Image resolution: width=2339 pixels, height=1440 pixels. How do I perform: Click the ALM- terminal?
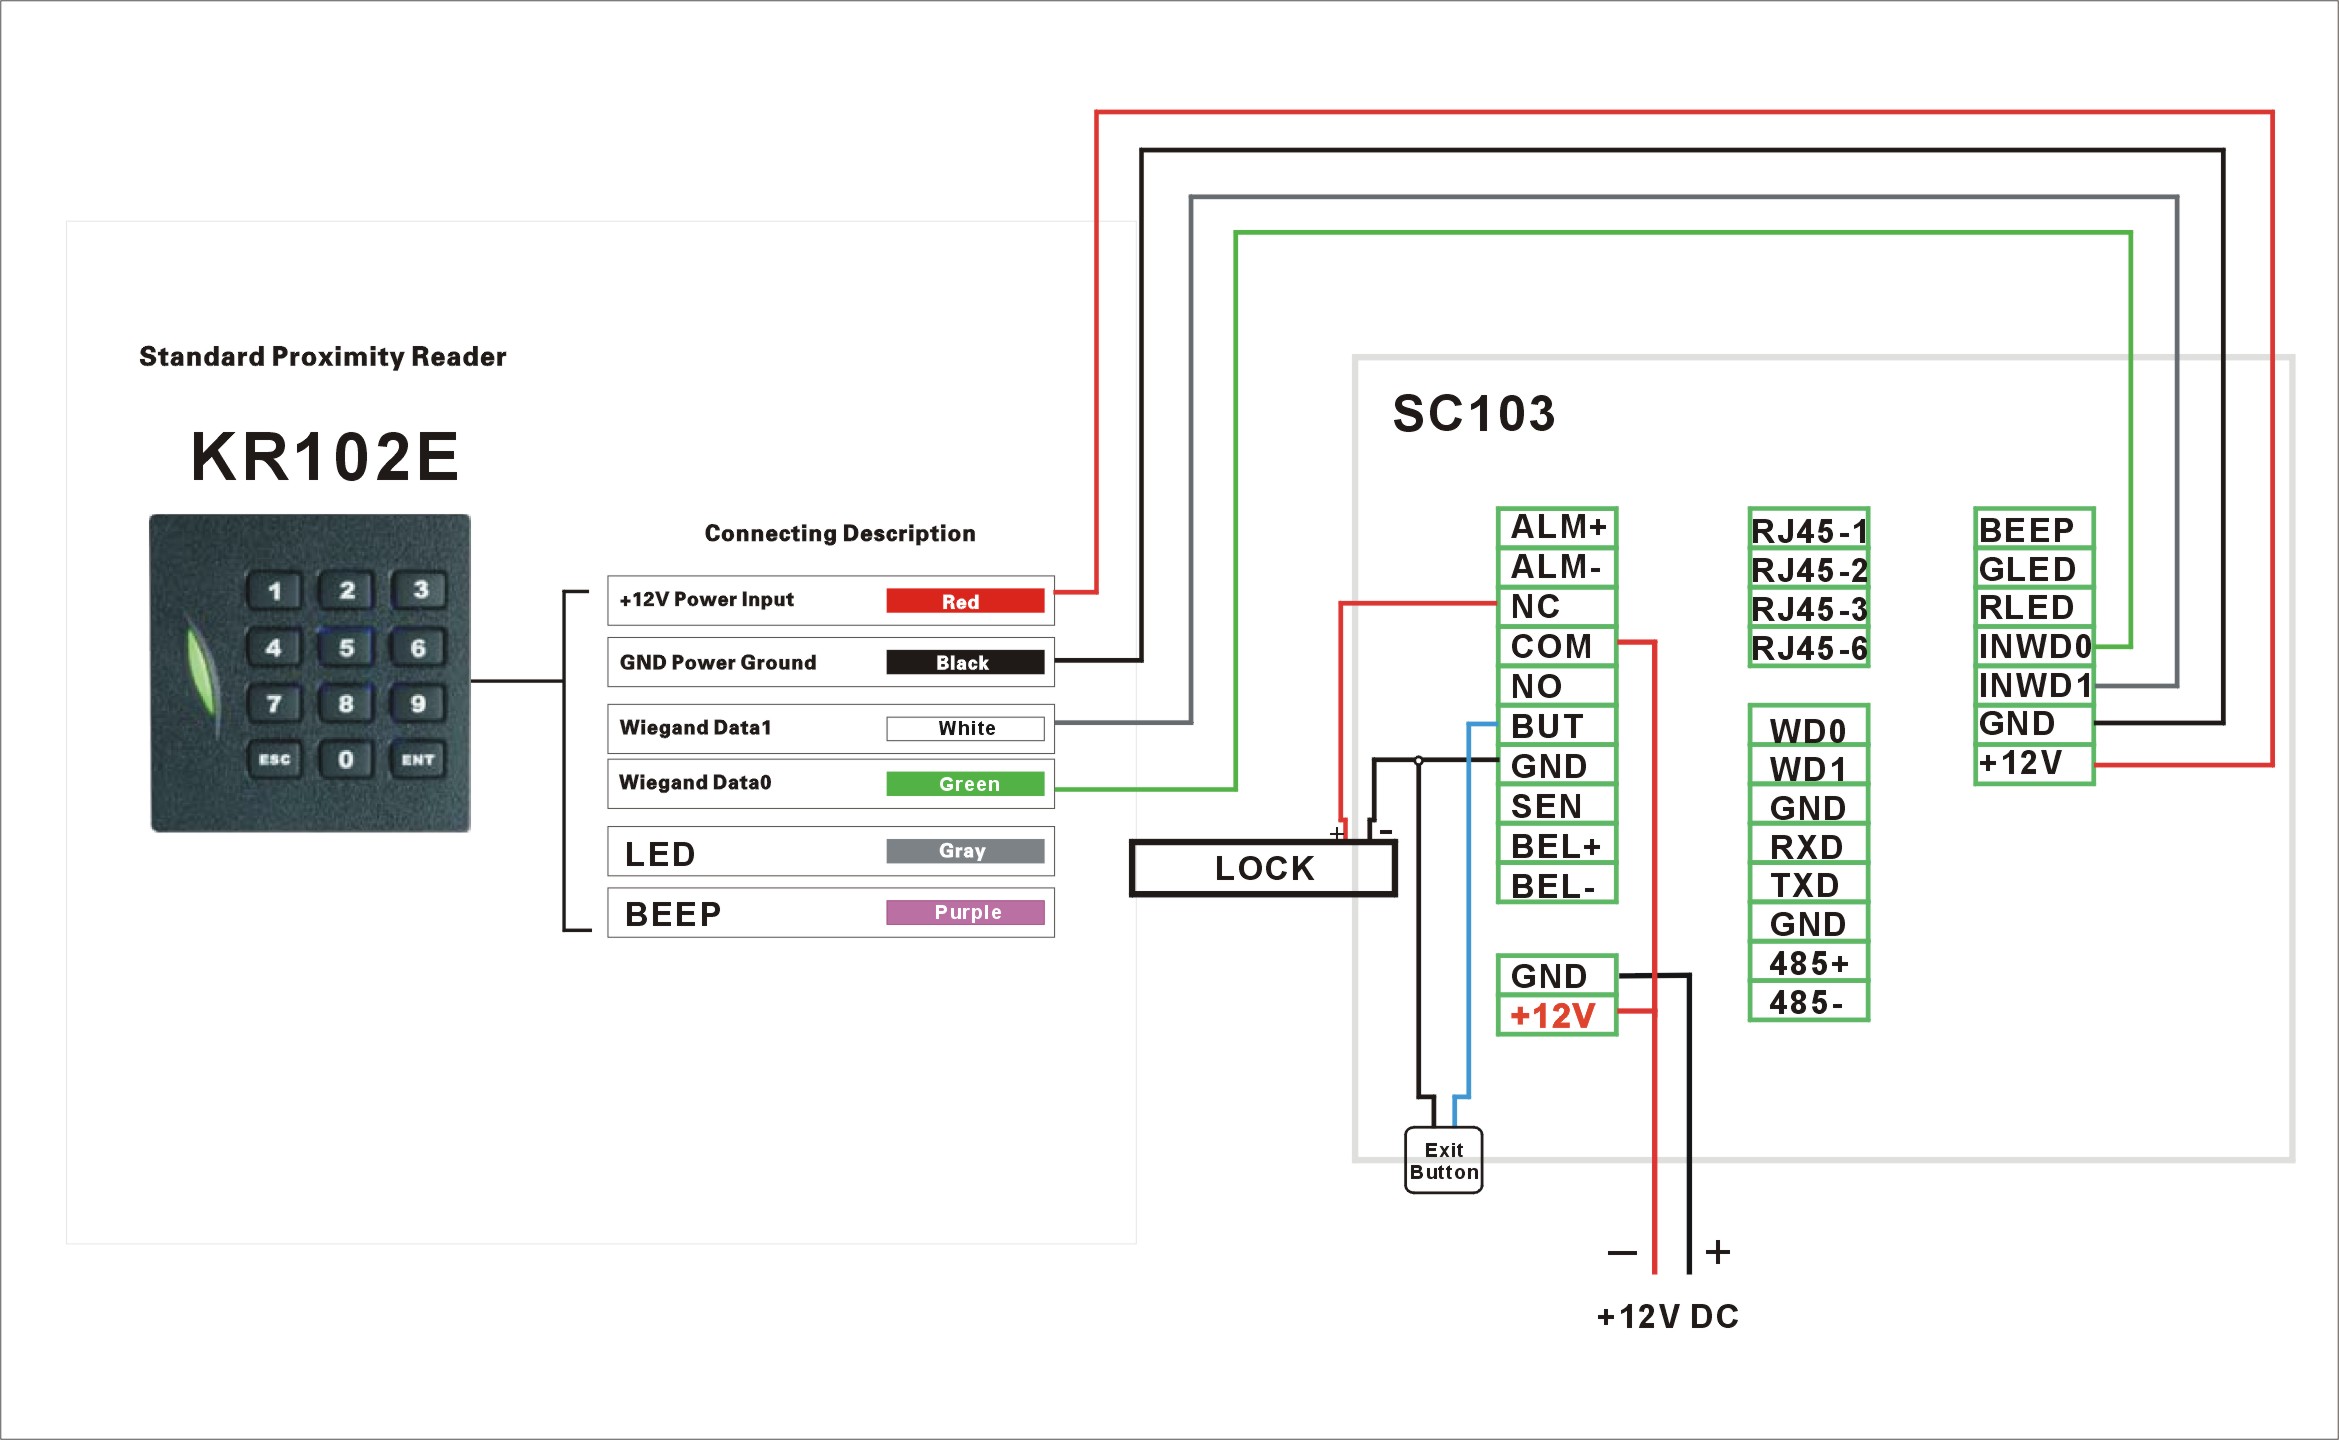point(1557,567)
